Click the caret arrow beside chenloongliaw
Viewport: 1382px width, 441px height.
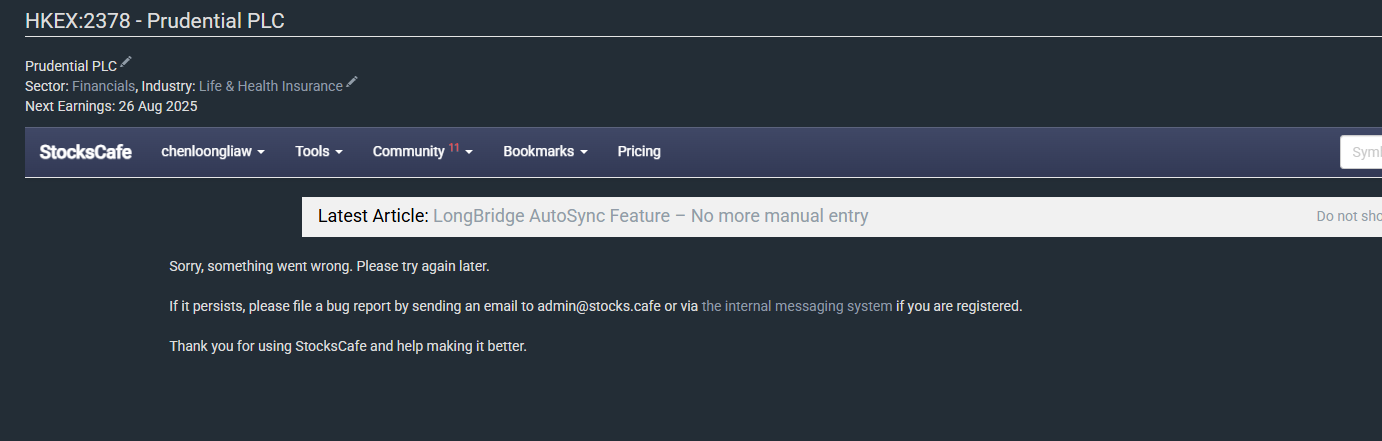pyautogui.click(x=261, y=152)
